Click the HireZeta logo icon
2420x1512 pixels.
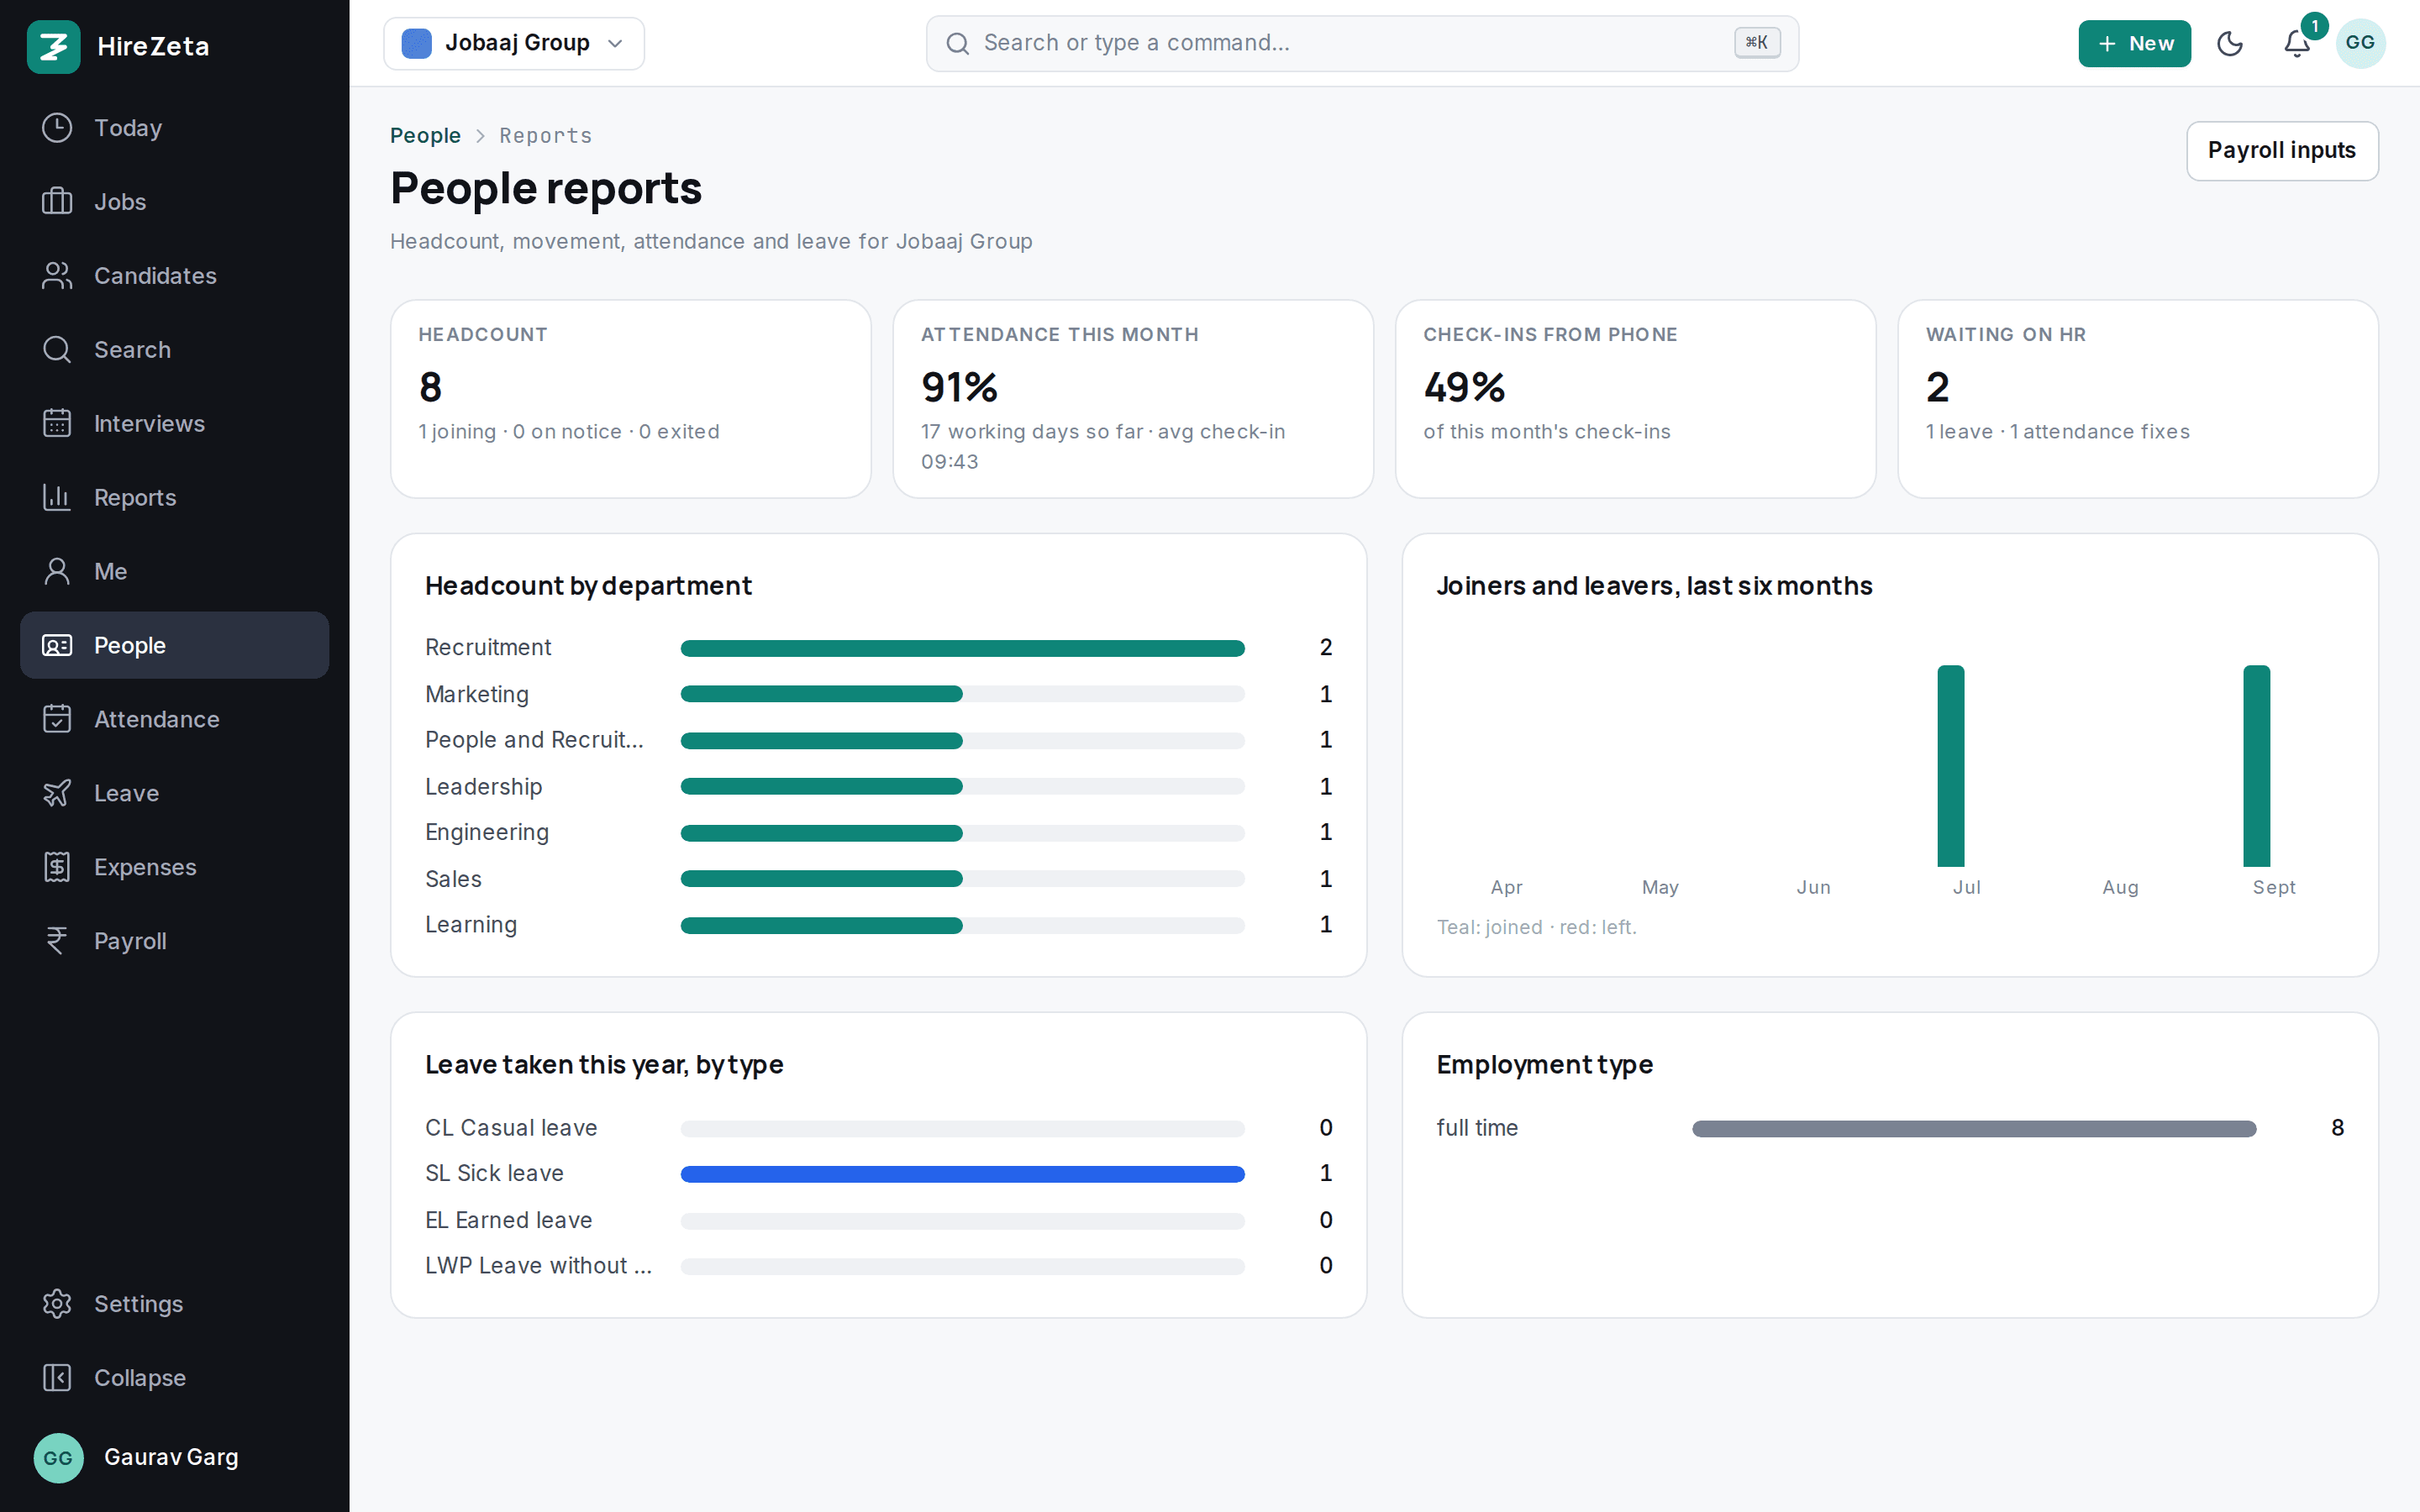pos(53,46)
